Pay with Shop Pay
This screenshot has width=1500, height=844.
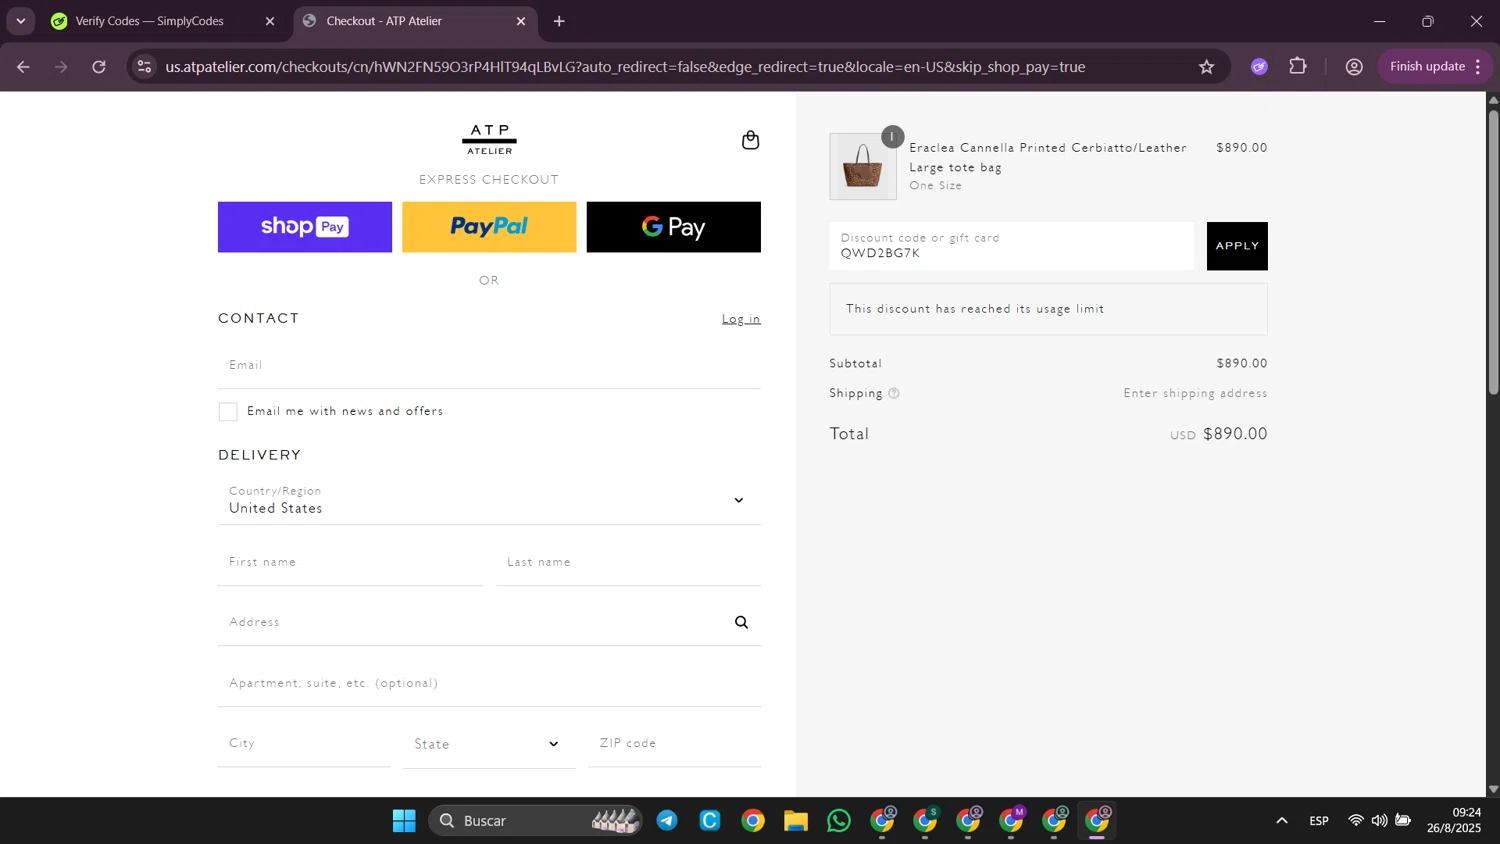point(305,227)
